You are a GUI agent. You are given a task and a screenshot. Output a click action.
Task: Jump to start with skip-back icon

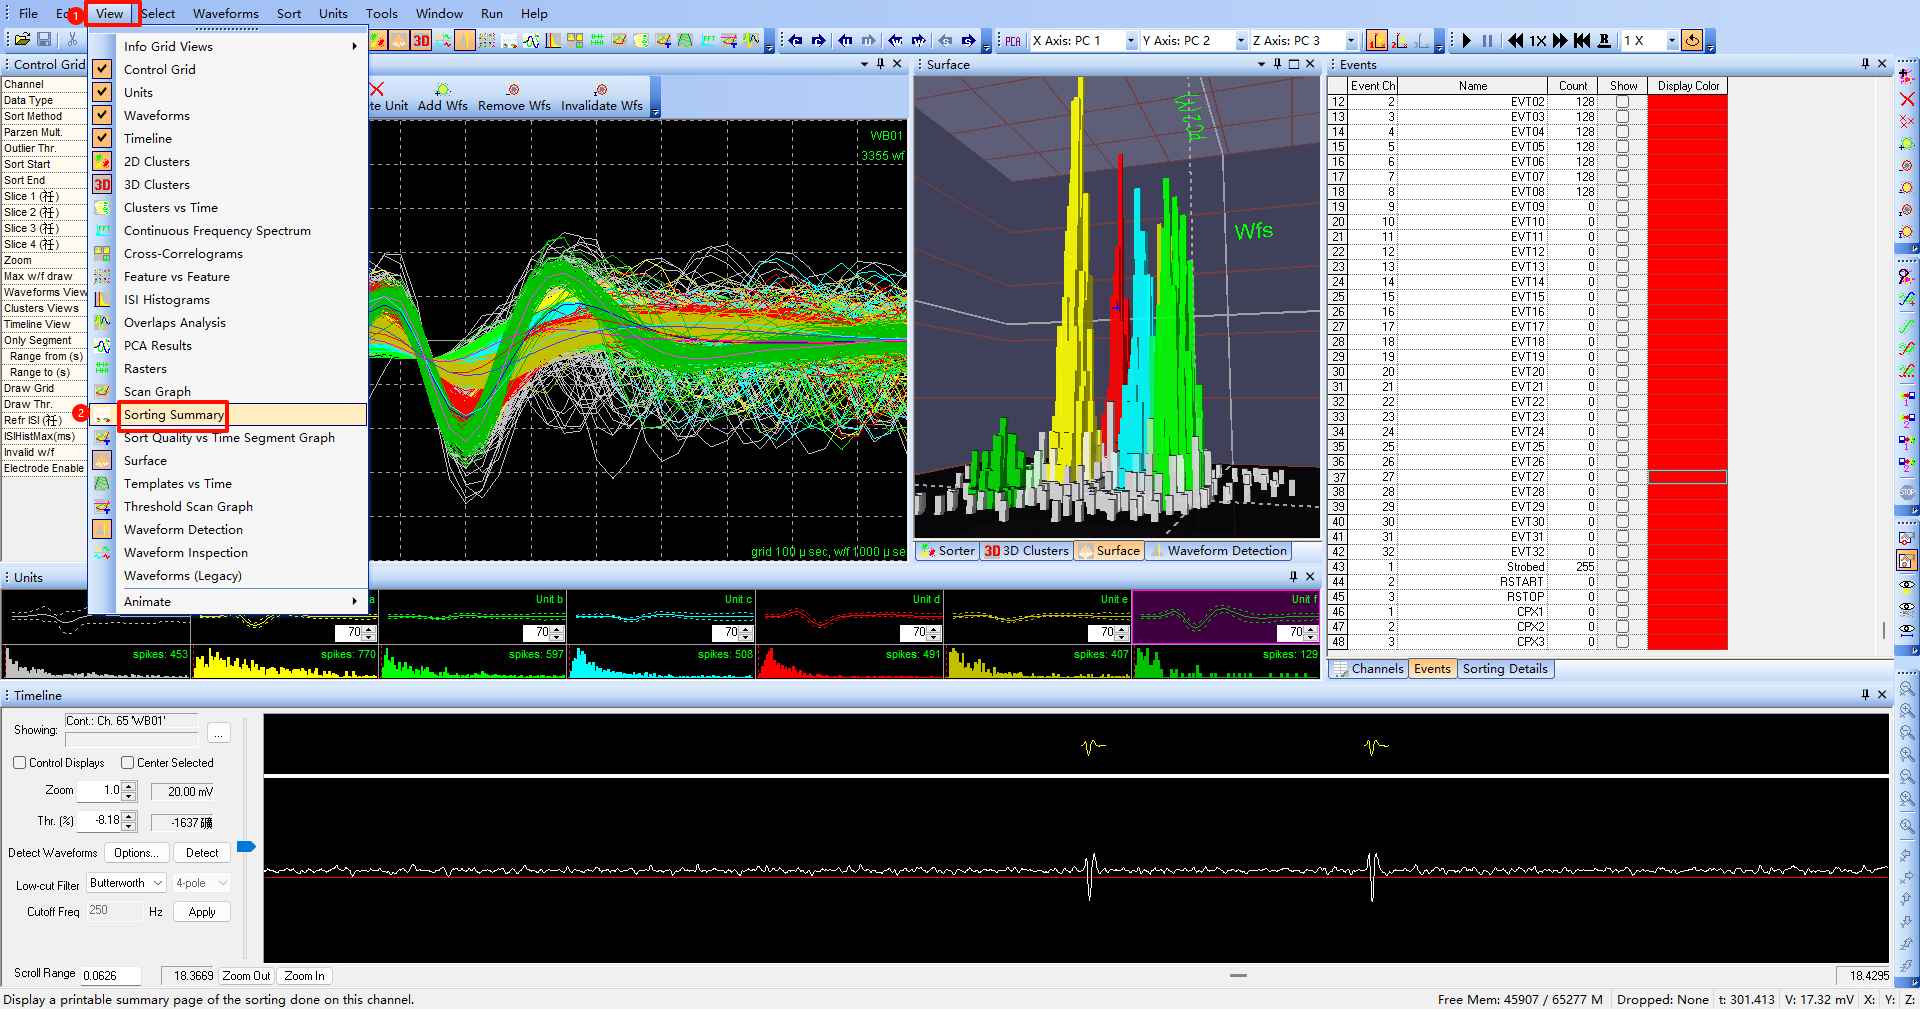1581,41
